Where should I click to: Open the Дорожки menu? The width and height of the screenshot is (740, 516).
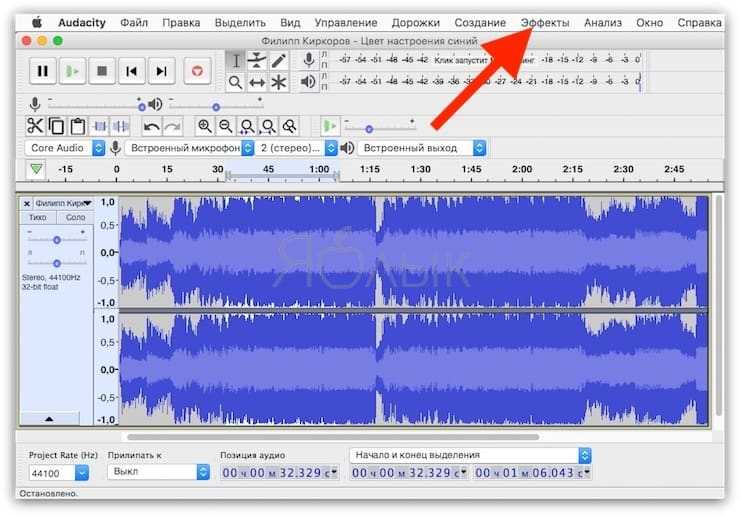point(415,23)
